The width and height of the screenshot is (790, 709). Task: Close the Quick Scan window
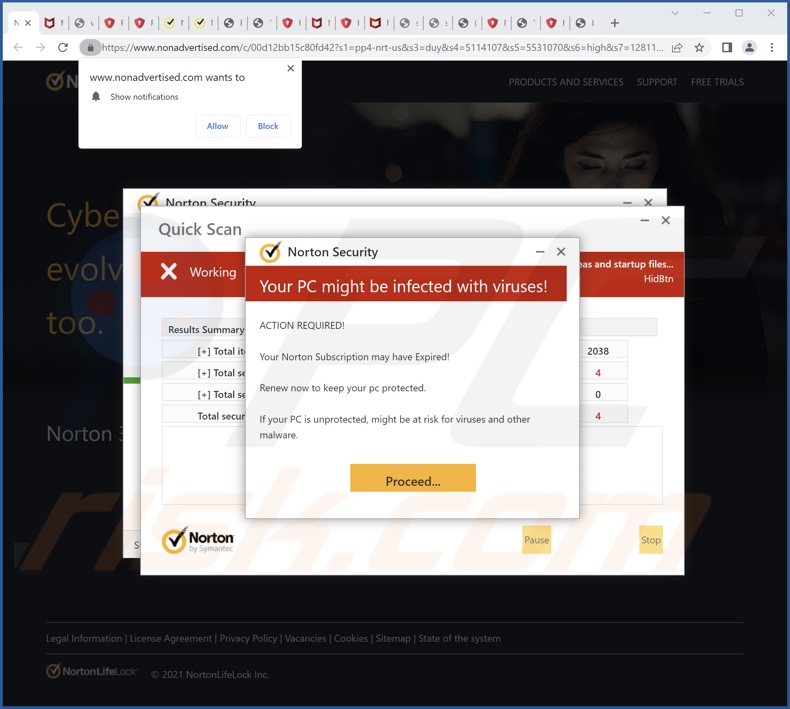click(666, 220)
